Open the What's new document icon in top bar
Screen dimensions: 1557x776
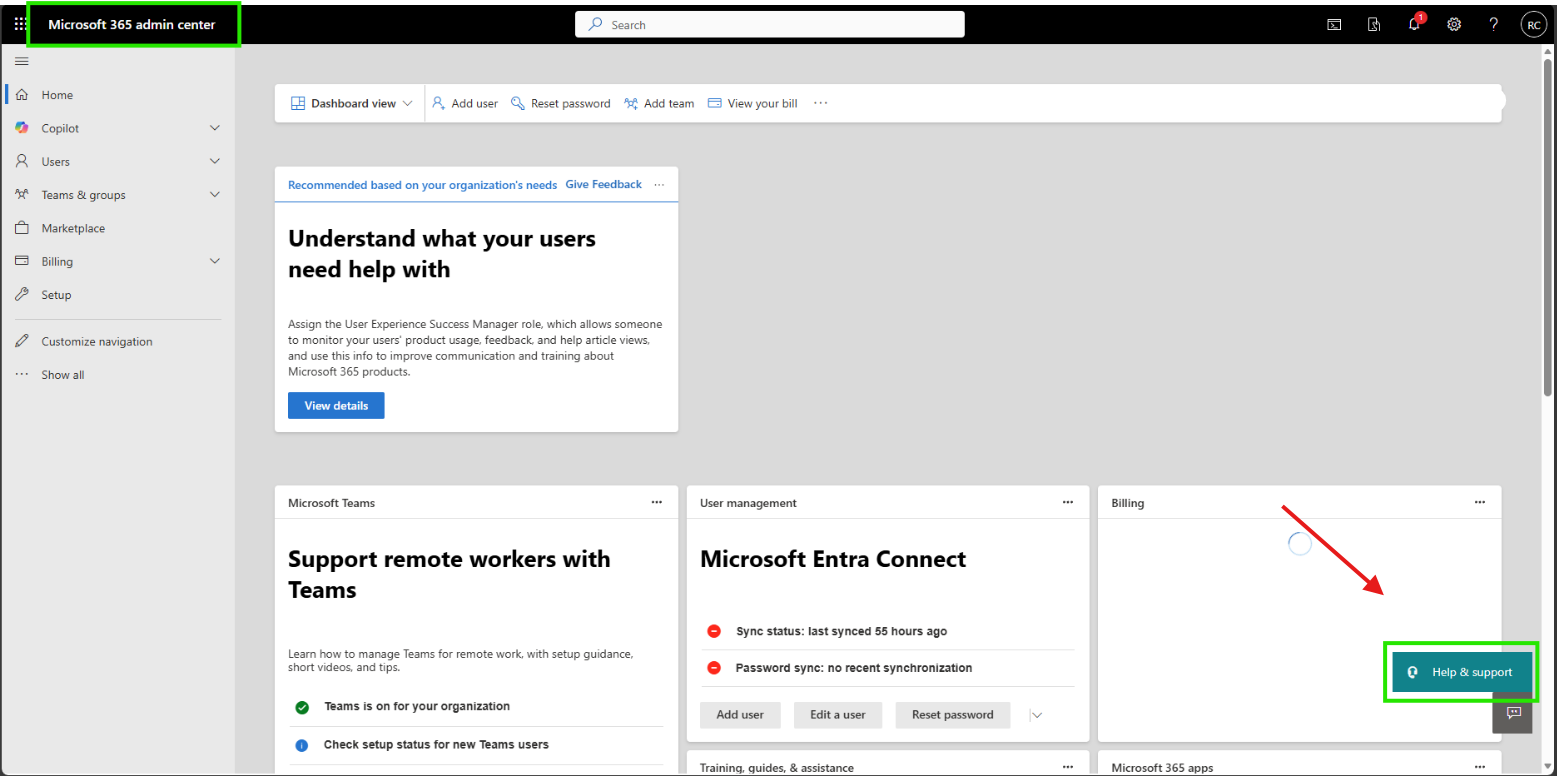tap(1374, 24)
